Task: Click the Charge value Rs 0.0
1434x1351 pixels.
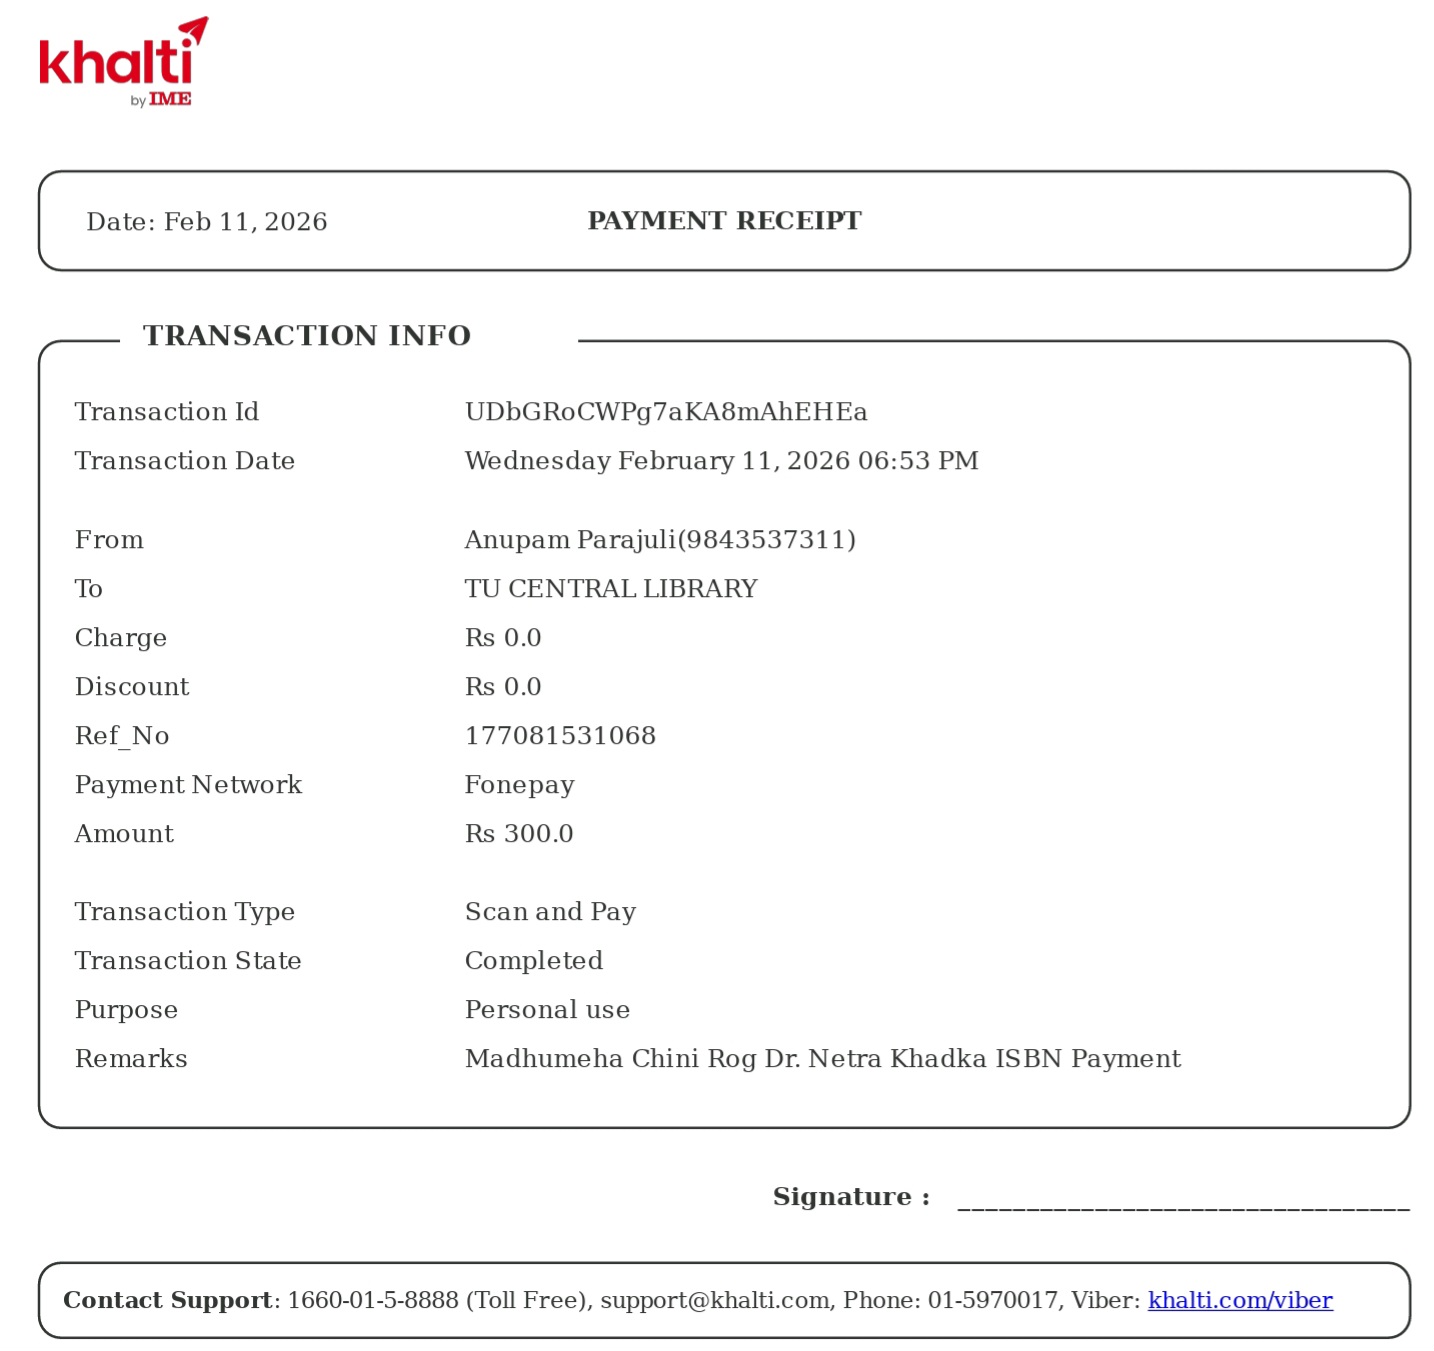Action: tap(503, 638)
